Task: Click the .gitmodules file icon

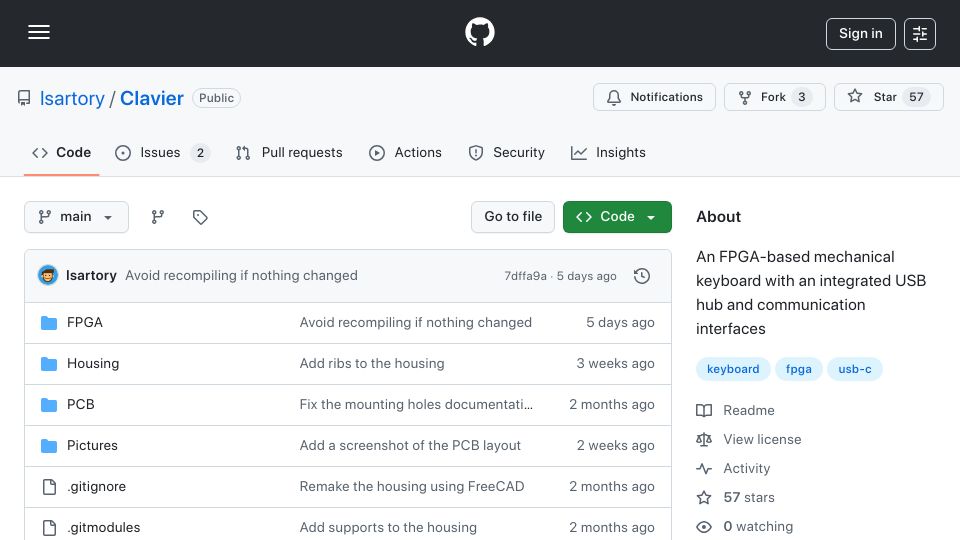Action: 49,528
